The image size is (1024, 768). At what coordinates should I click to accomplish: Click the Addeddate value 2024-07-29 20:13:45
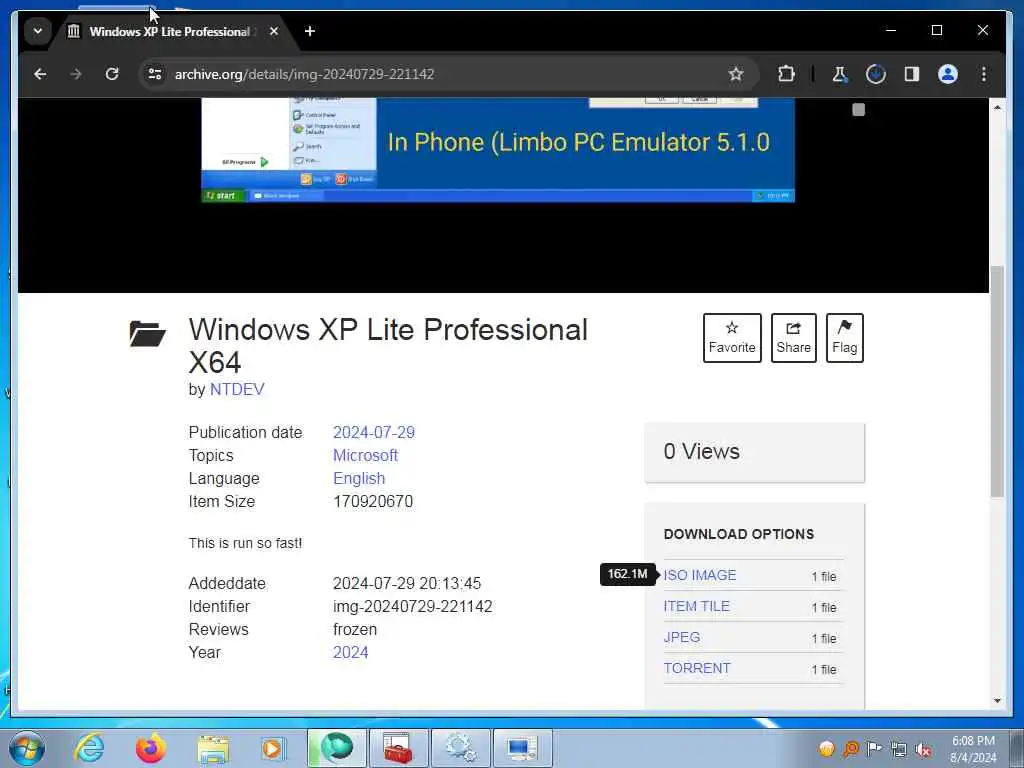click(x=407, y=583)
